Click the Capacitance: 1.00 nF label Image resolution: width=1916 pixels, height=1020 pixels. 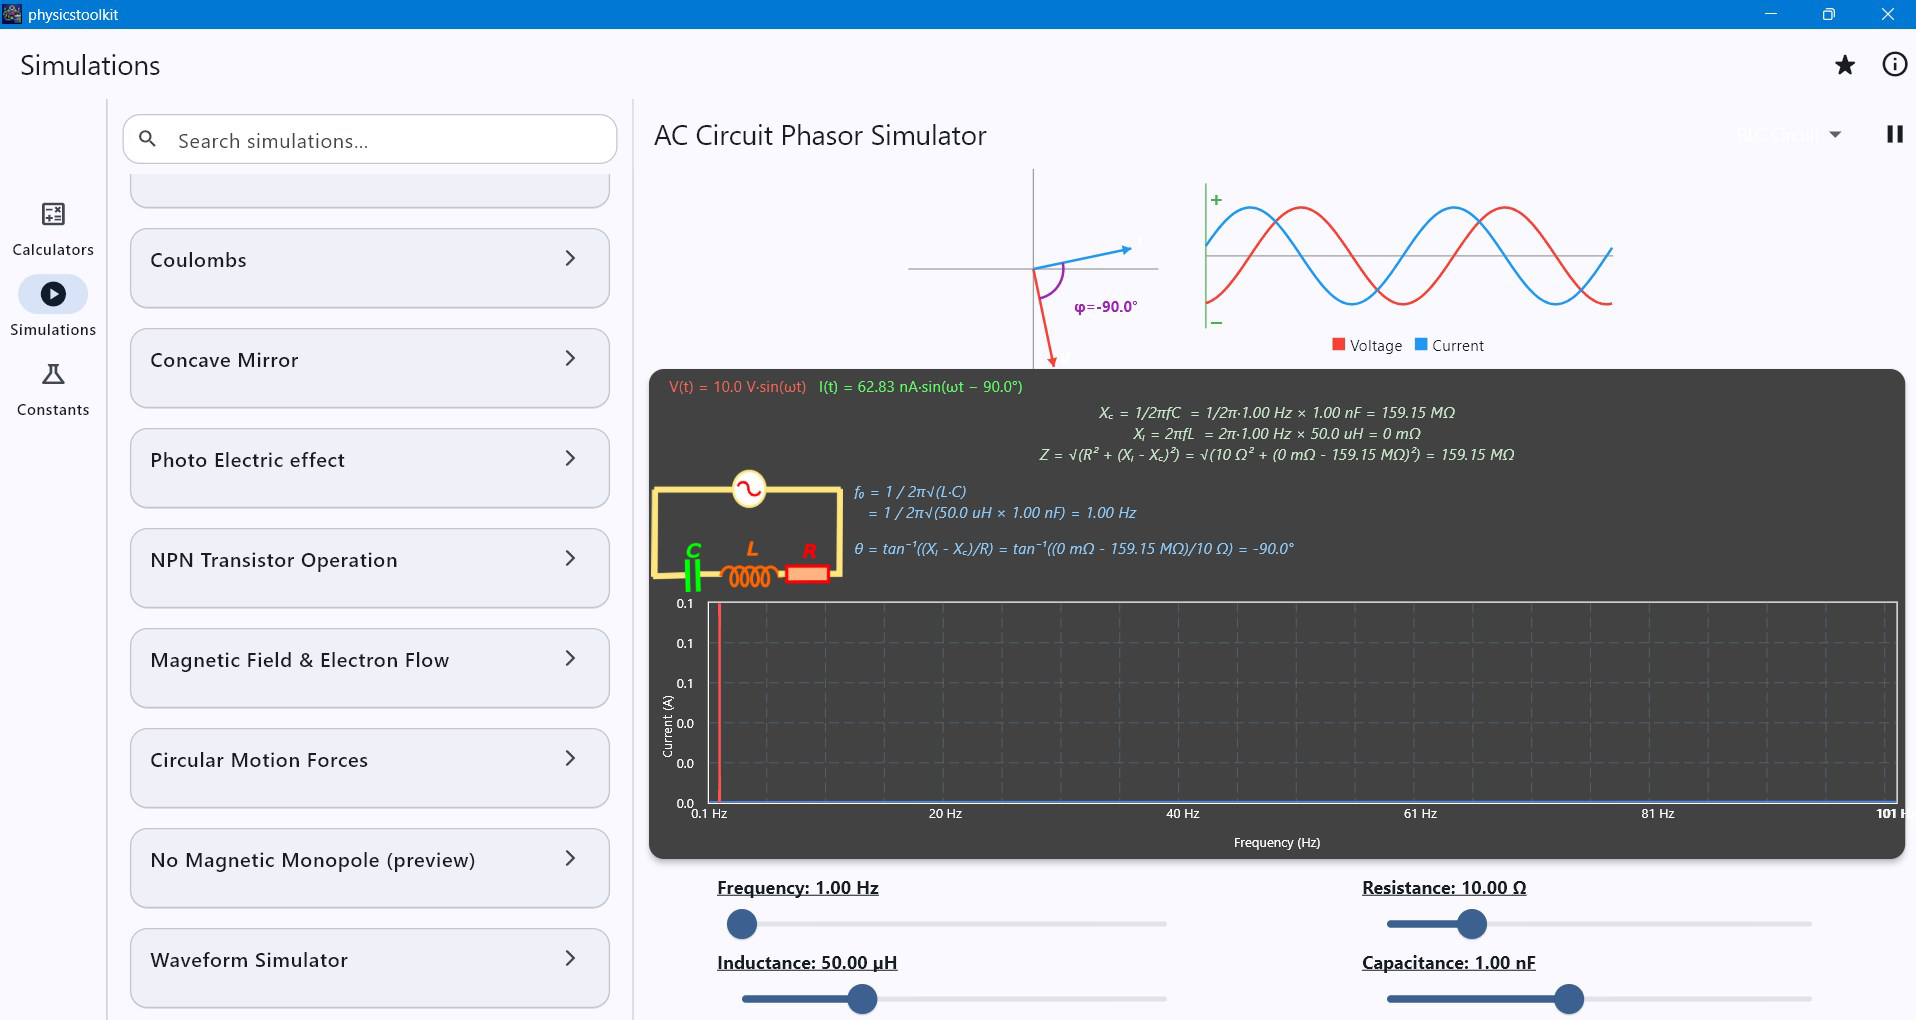[x=1449, y=963]
